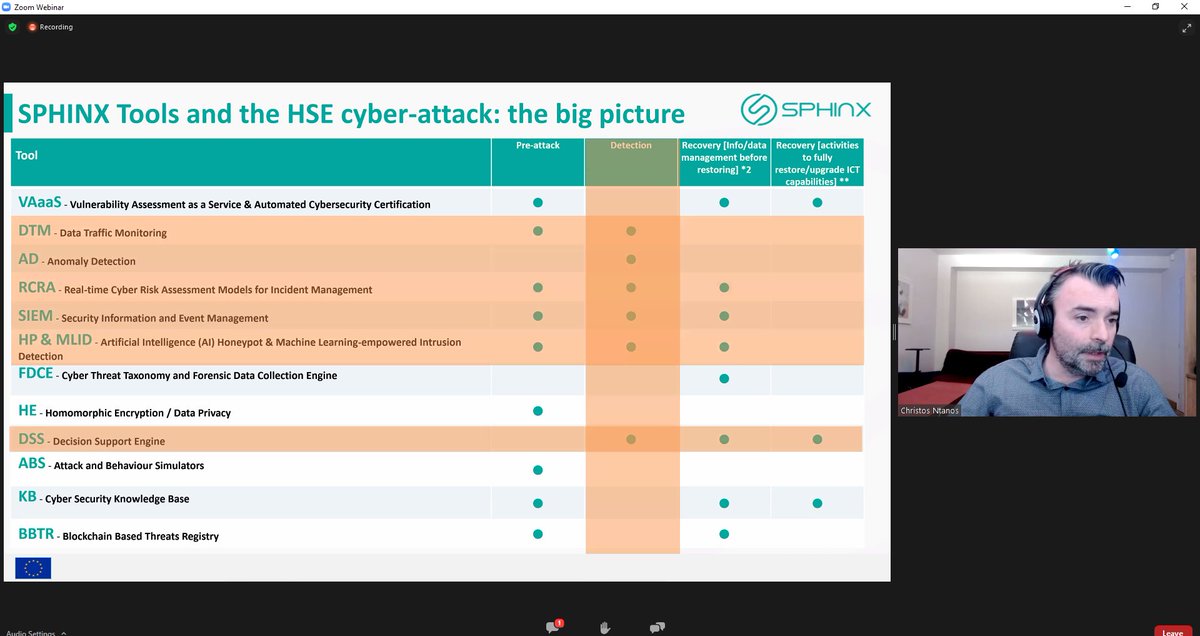Raise hand using the hand icon
Screen dimensions: 1200x636
(605, 627)
